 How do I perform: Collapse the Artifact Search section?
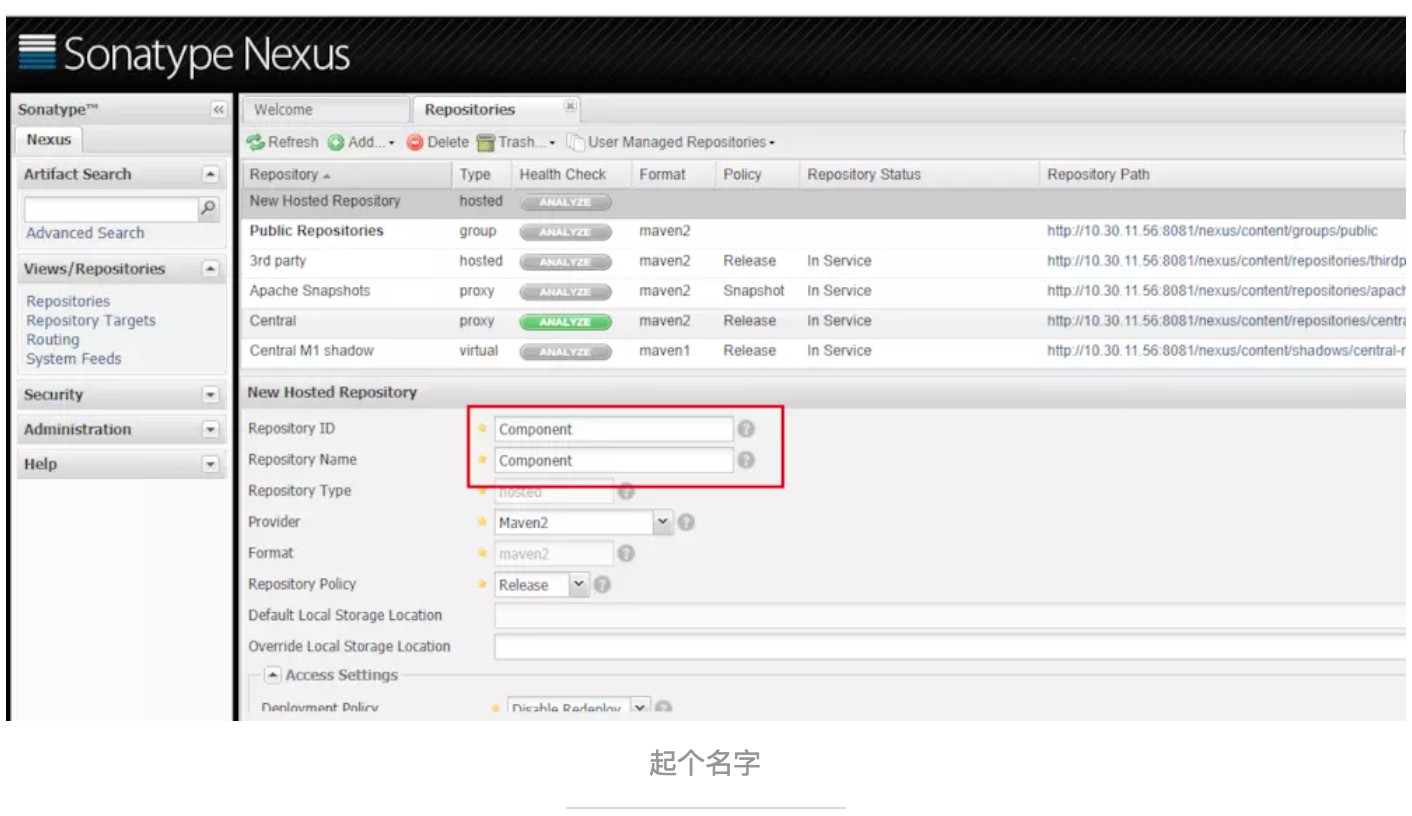(x=210, y=174)
